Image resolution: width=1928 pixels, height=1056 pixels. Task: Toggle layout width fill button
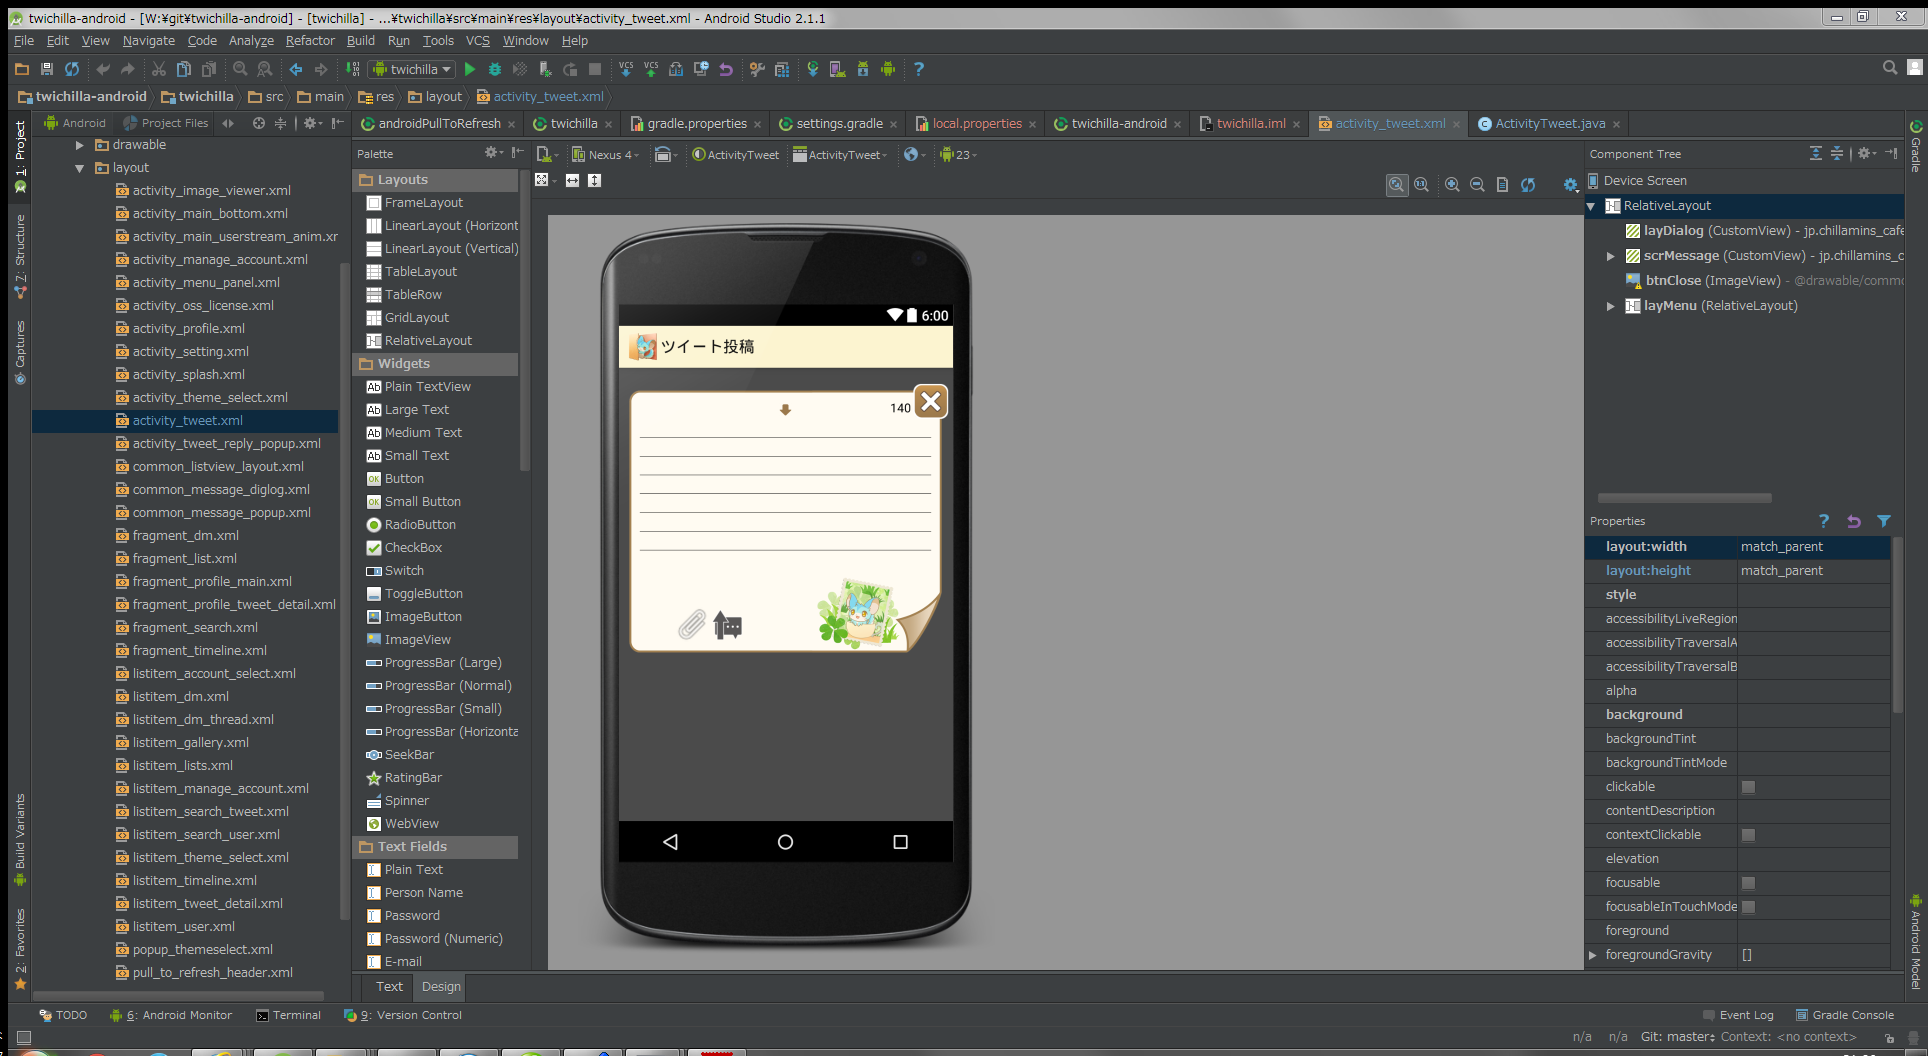pos(573,180)
